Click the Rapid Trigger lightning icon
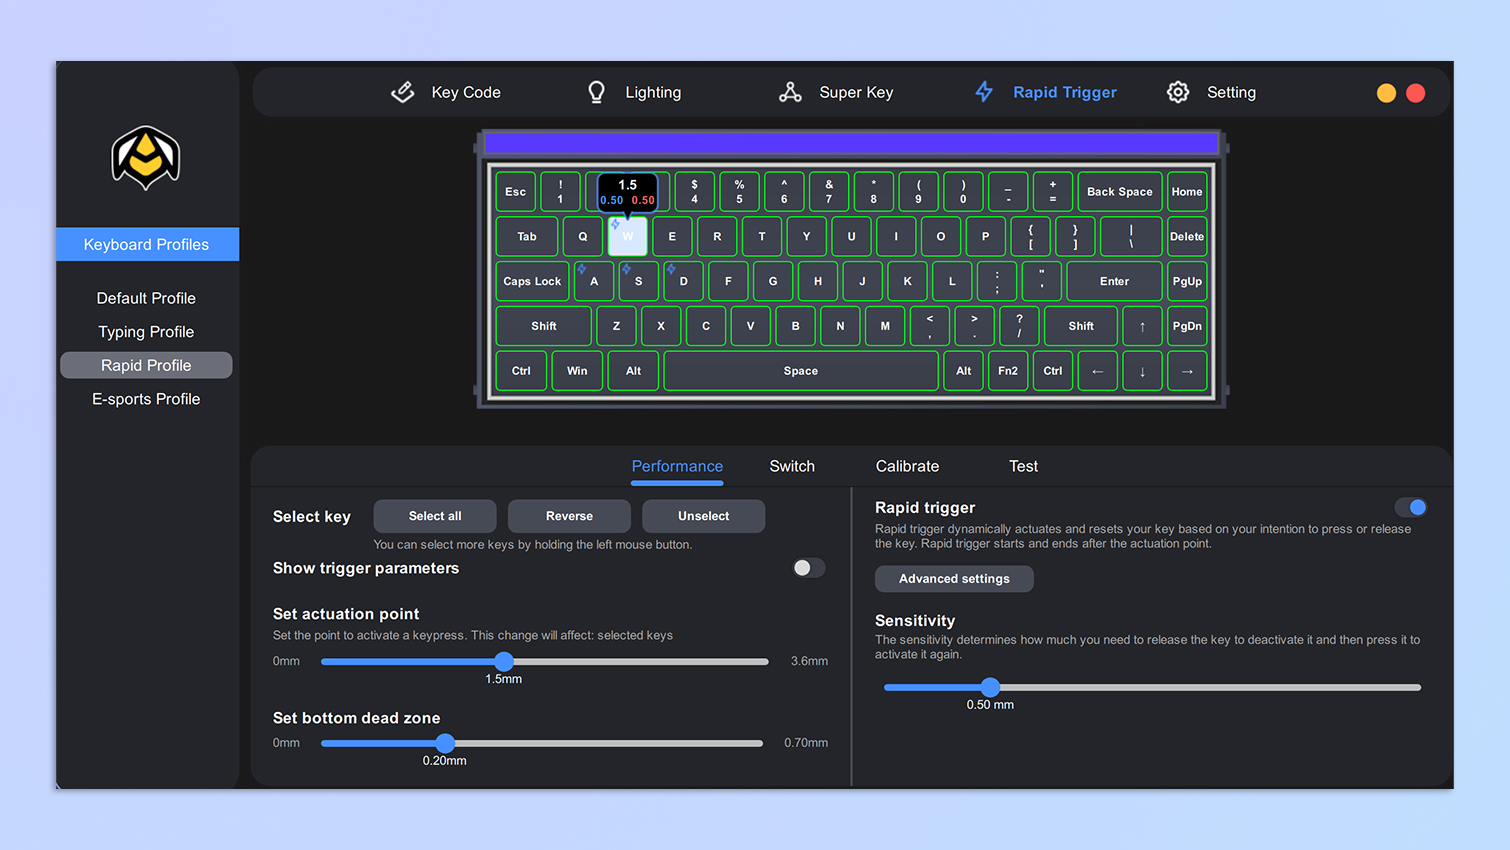 (984, 92)
